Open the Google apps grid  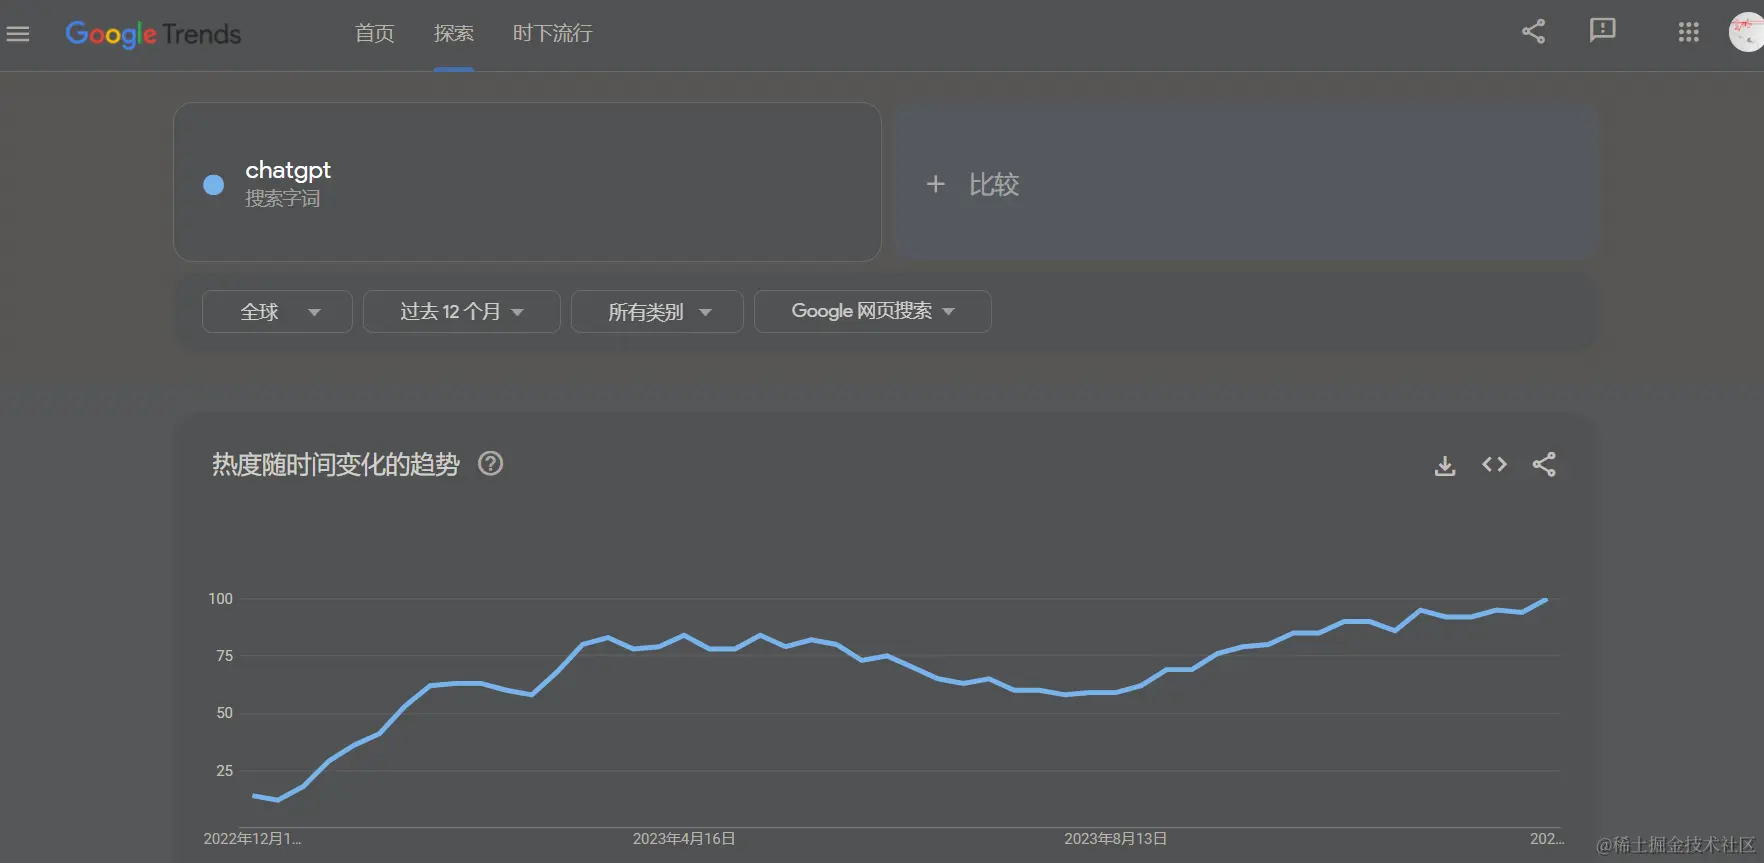[1689, 32]
